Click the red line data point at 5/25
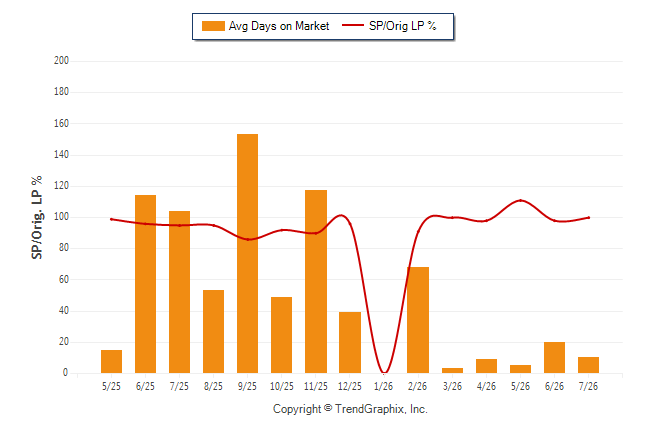 coord(111,219)
